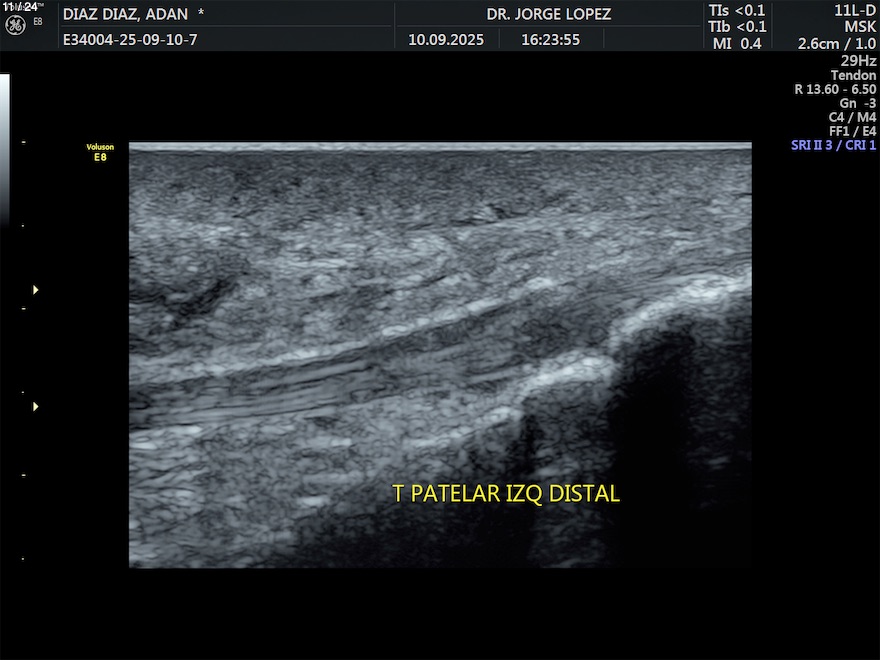The height and width of the screenshot is (660, 880).
Task: Click the MI 0.4 index value
Action: [737, 43]
